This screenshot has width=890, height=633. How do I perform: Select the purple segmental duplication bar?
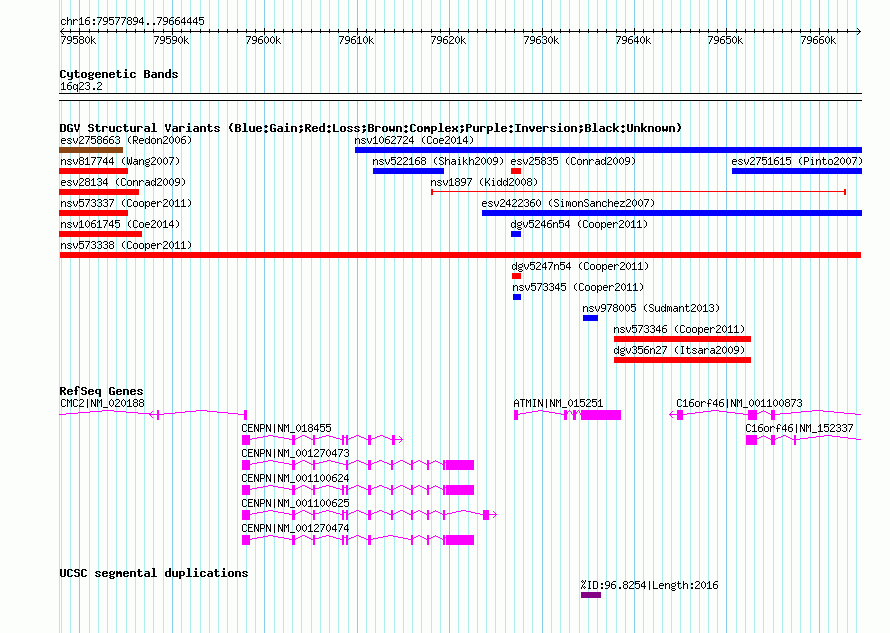[x=591, y=596]
